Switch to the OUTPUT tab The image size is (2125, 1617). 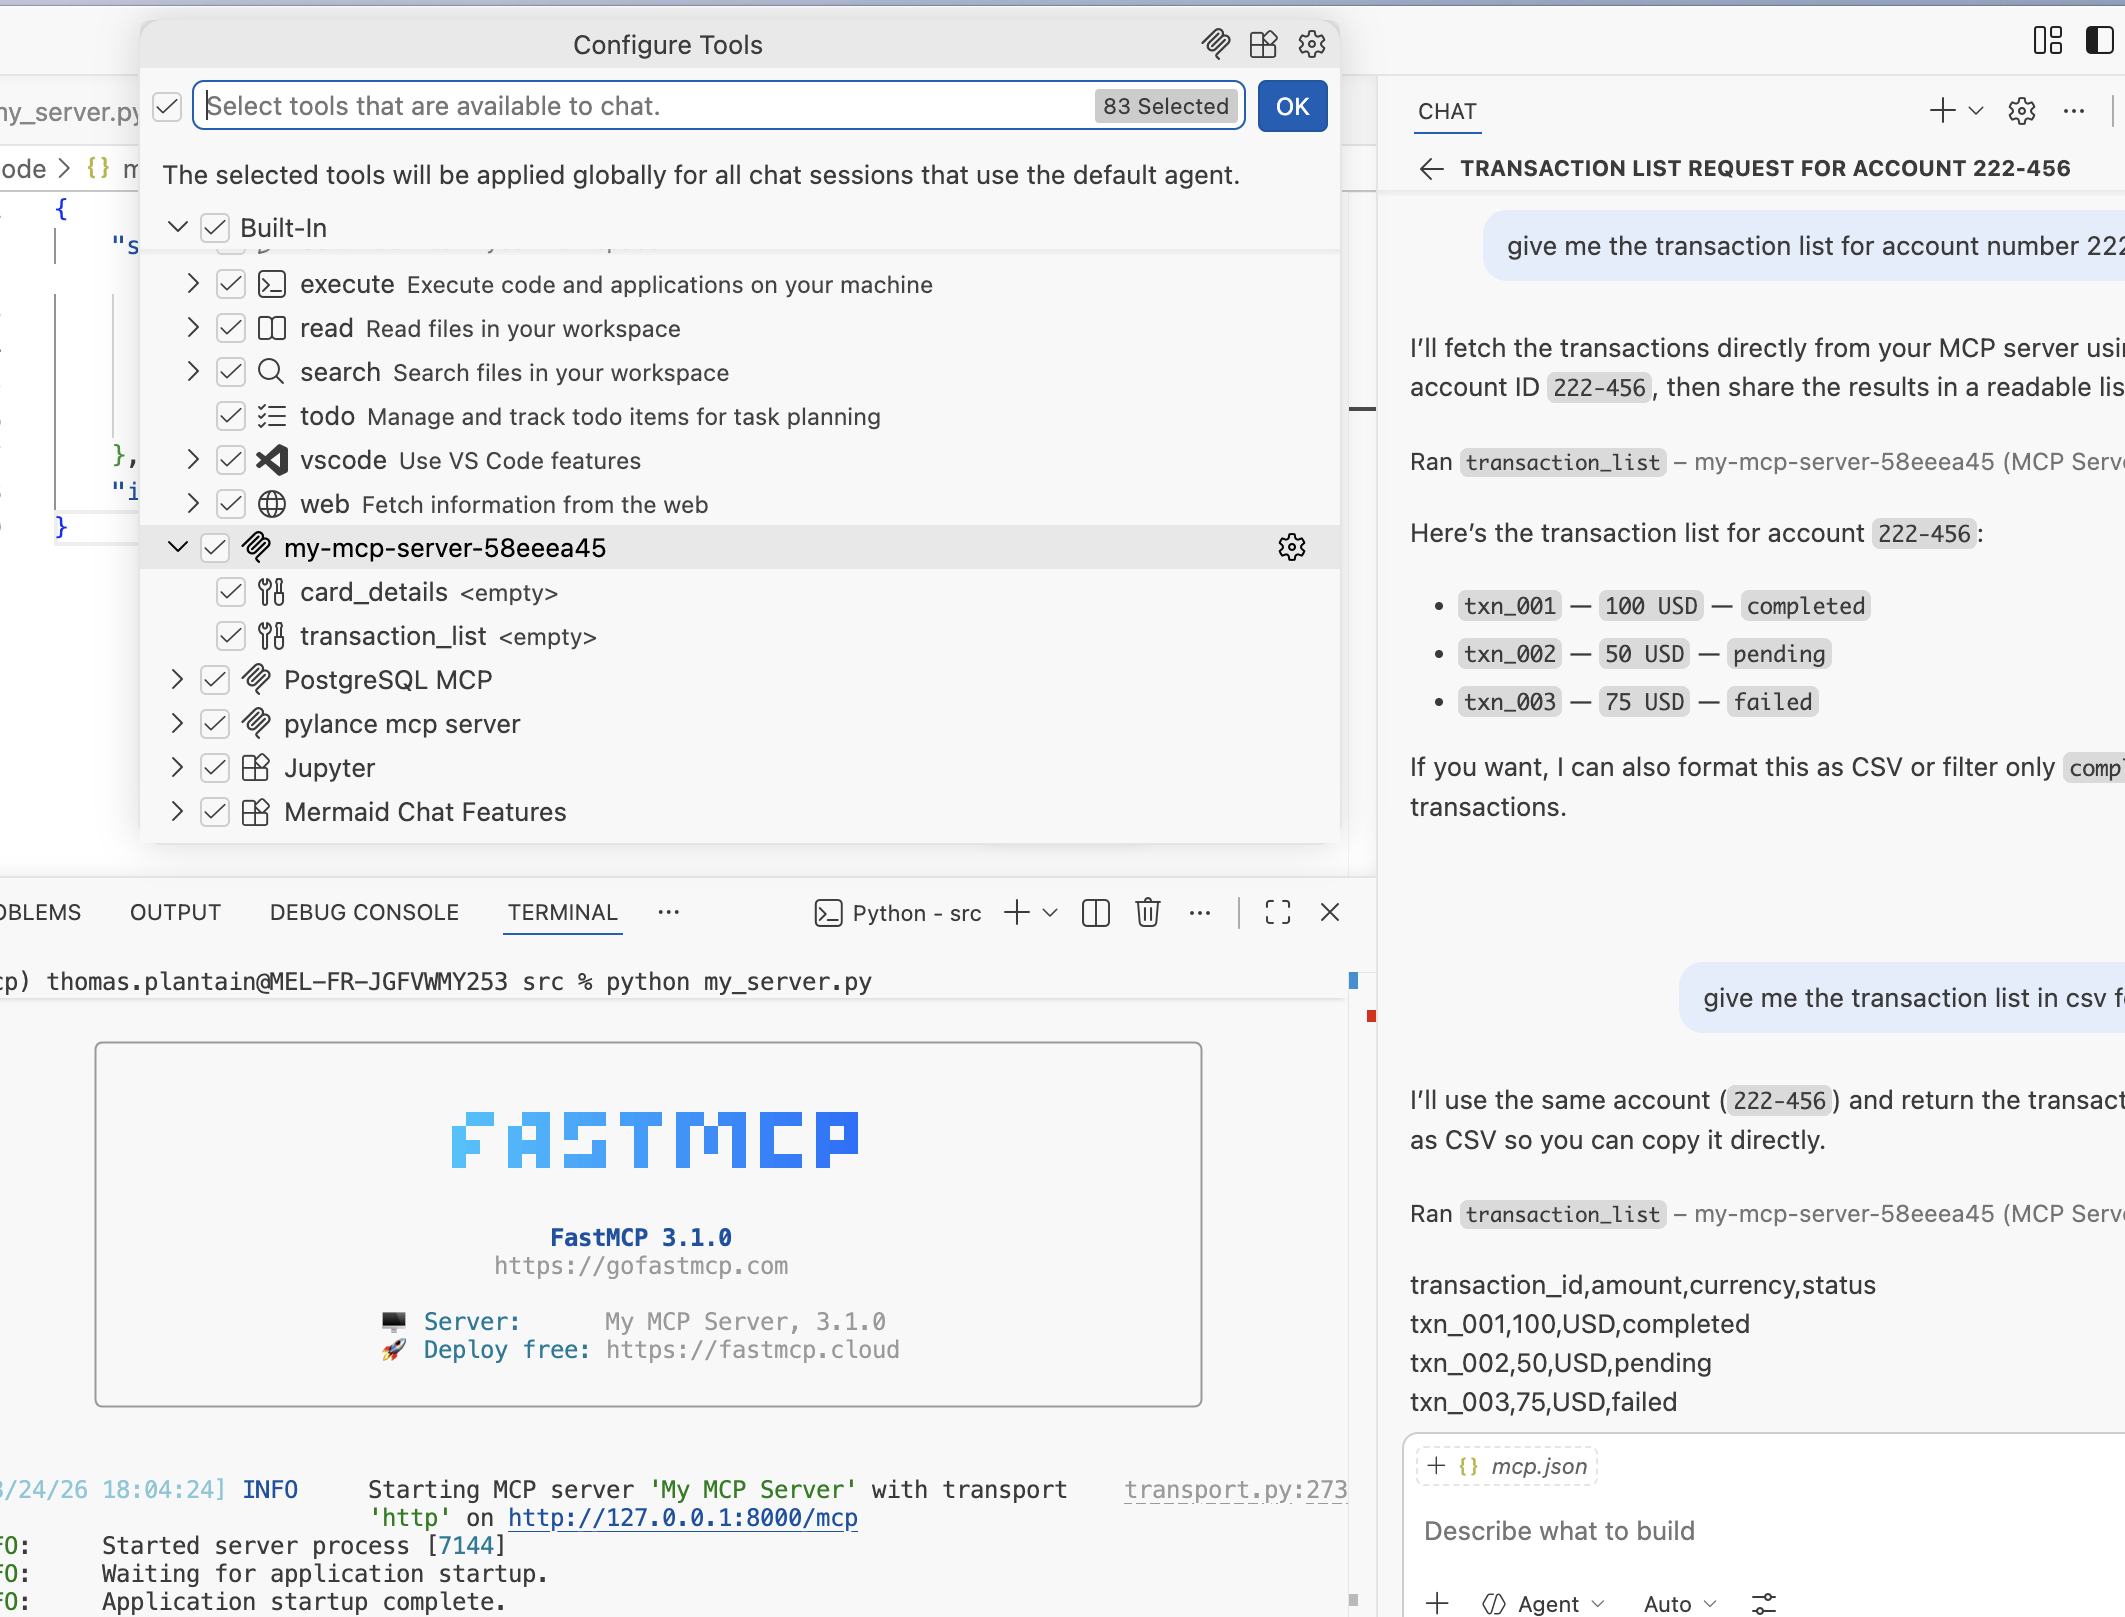click(x=175, y=912)
